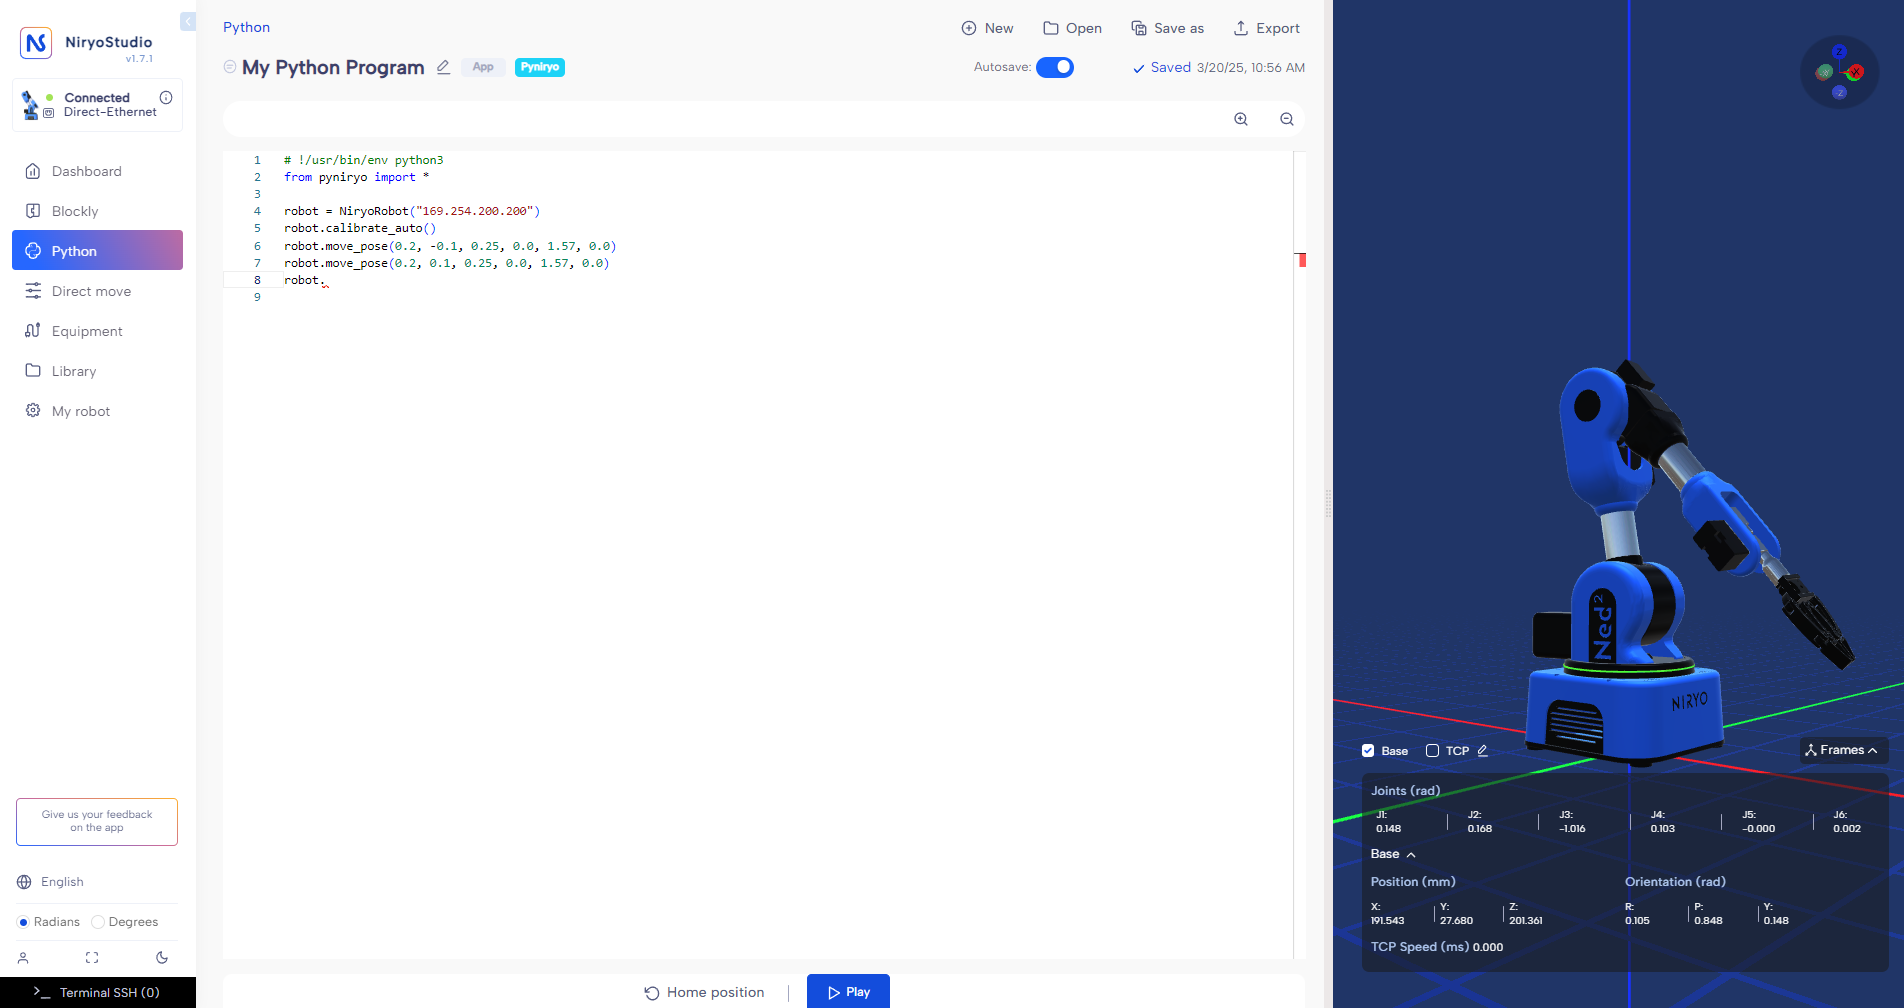Play the Python program
The image size is (1904, 1008).
pos(848,992)
